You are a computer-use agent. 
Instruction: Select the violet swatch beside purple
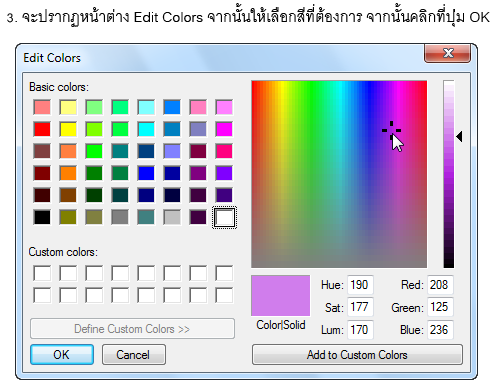click(224, 173)
